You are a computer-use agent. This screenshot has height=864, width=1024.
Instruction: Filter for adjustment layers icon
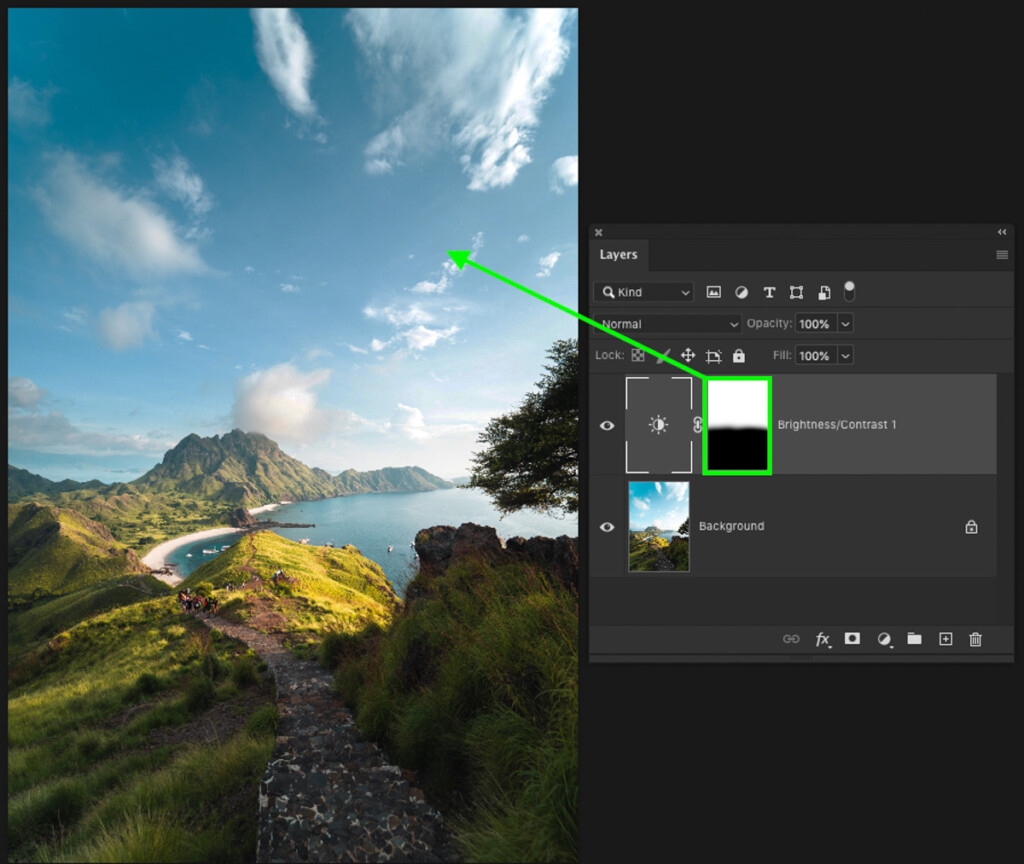(x=741, y=292)
